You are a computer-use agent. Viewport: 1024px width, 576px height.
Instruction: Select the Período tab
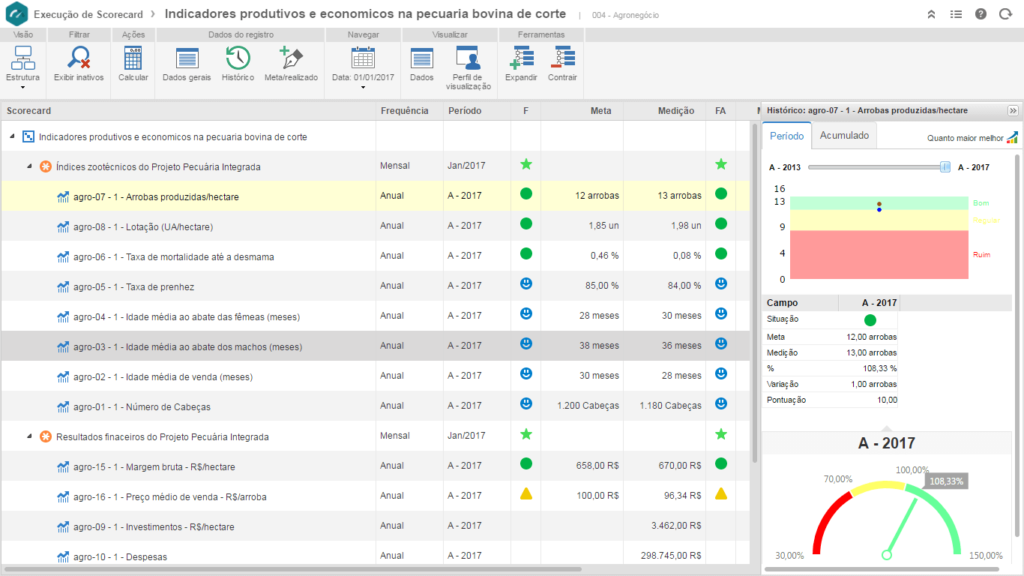[x=785, y=135]
